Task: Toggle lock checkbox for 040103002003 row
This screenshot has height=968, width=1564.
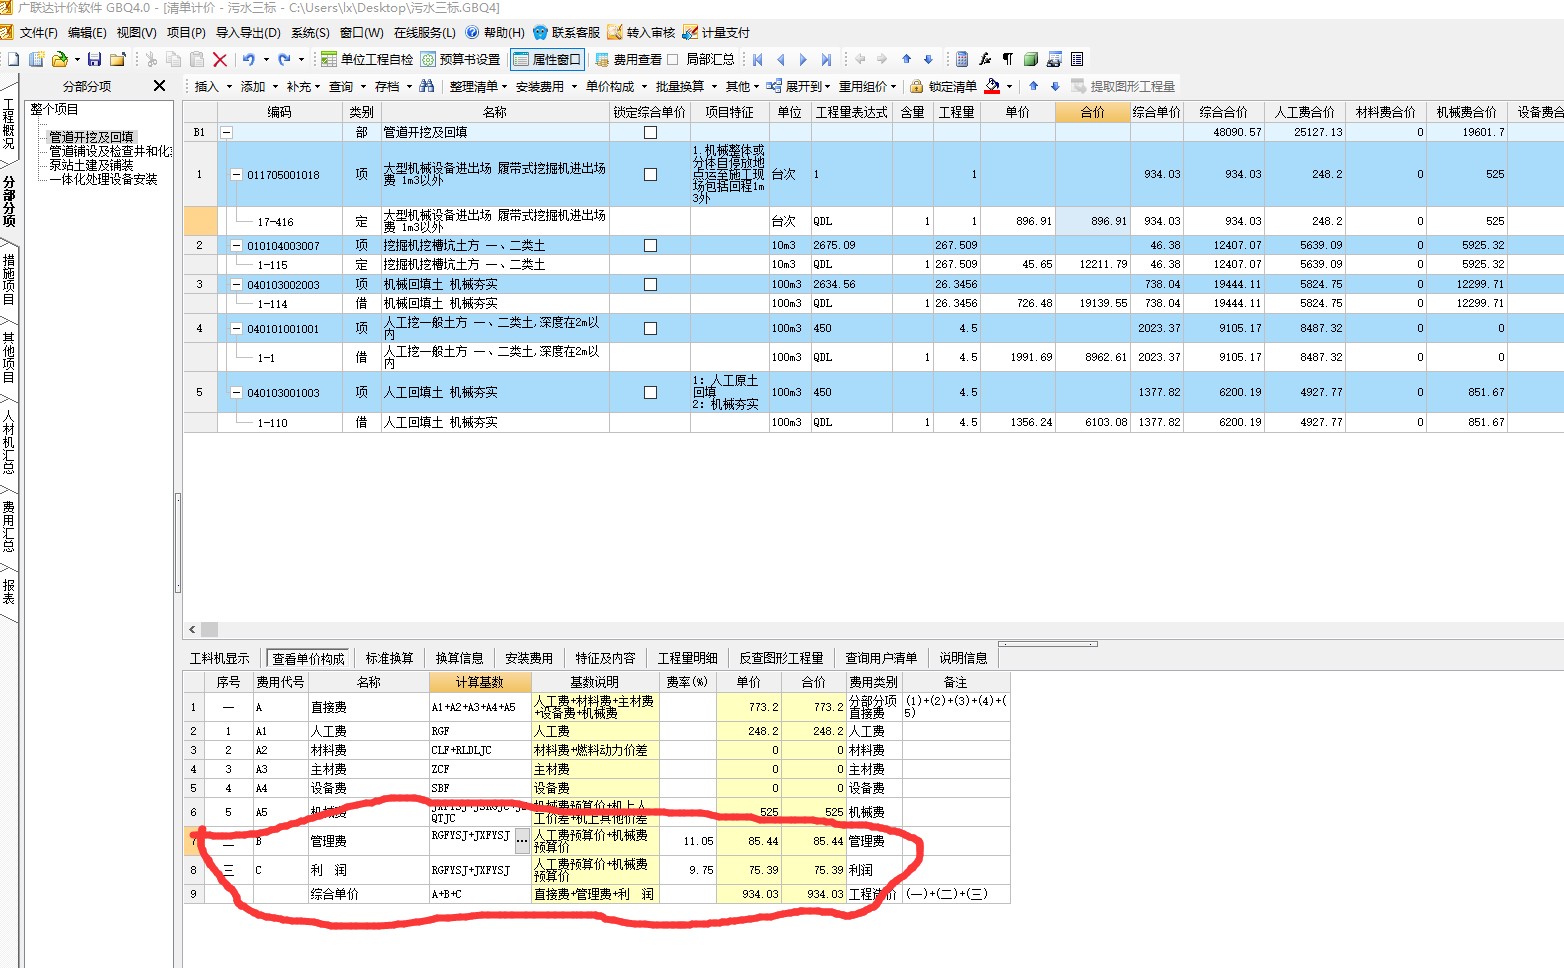Action: (650, 284)
